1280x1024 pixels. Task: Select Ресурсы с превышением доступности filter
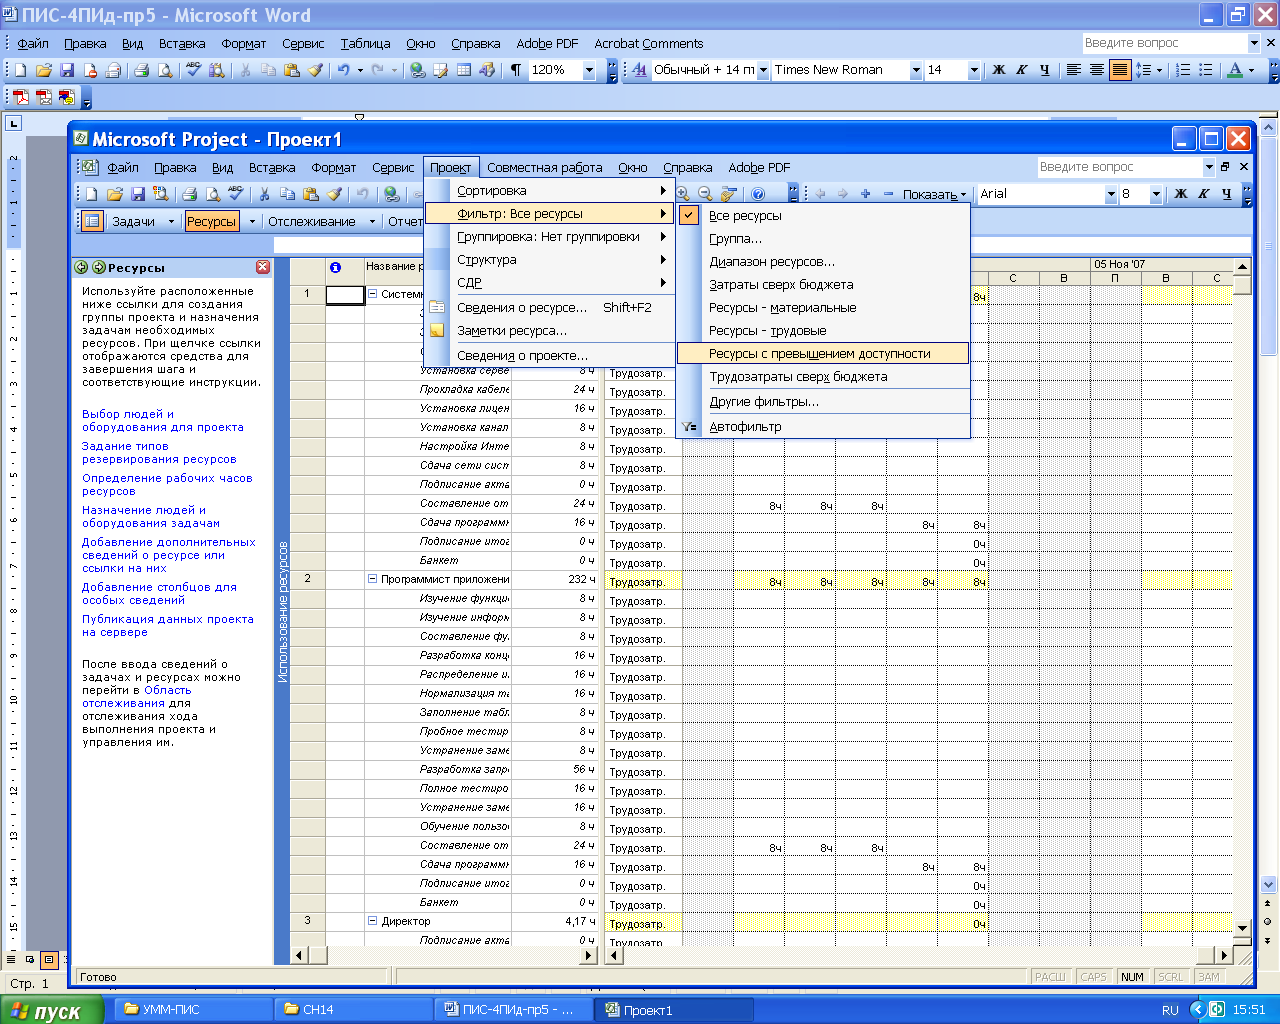[823, 353]
